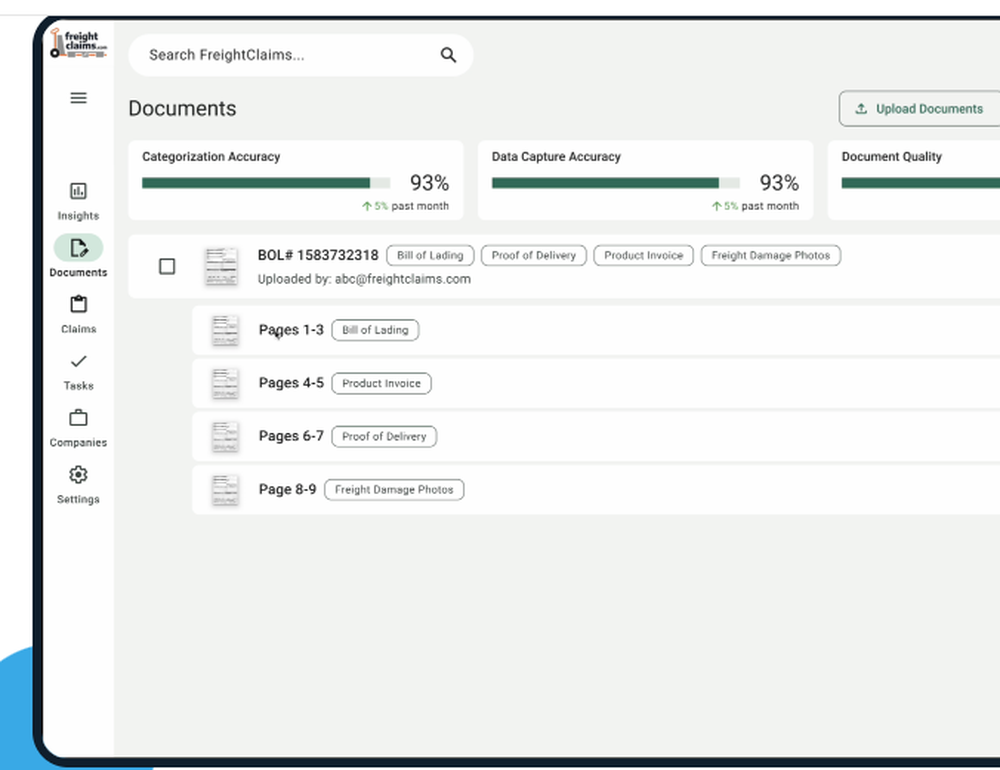Click Freight Damage Photos tag for Page 8-9
This screenshot has height=770, width=1000.
tap(394, 489)
